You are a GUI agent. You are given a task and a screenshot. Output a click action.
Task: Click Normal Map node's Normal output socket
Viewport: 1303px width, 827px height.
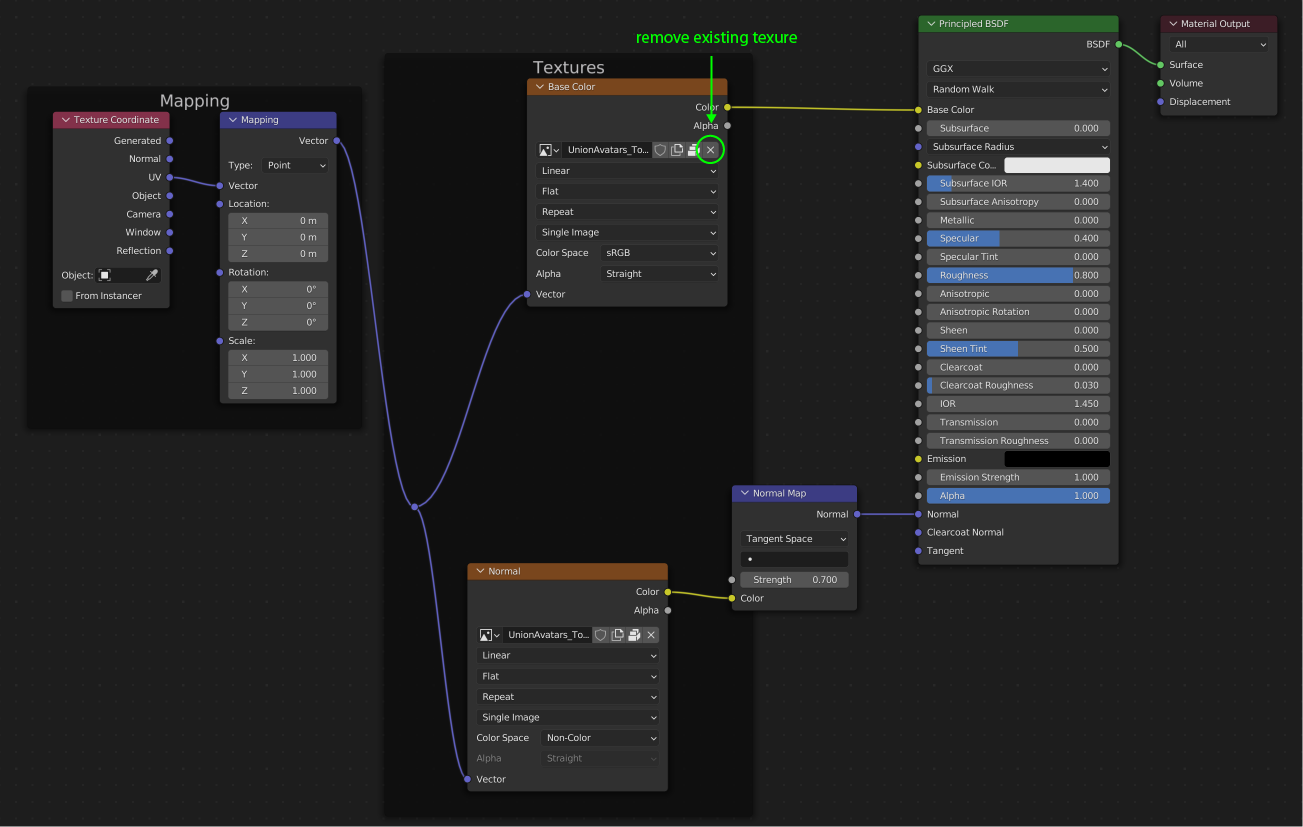pos(857,514)
